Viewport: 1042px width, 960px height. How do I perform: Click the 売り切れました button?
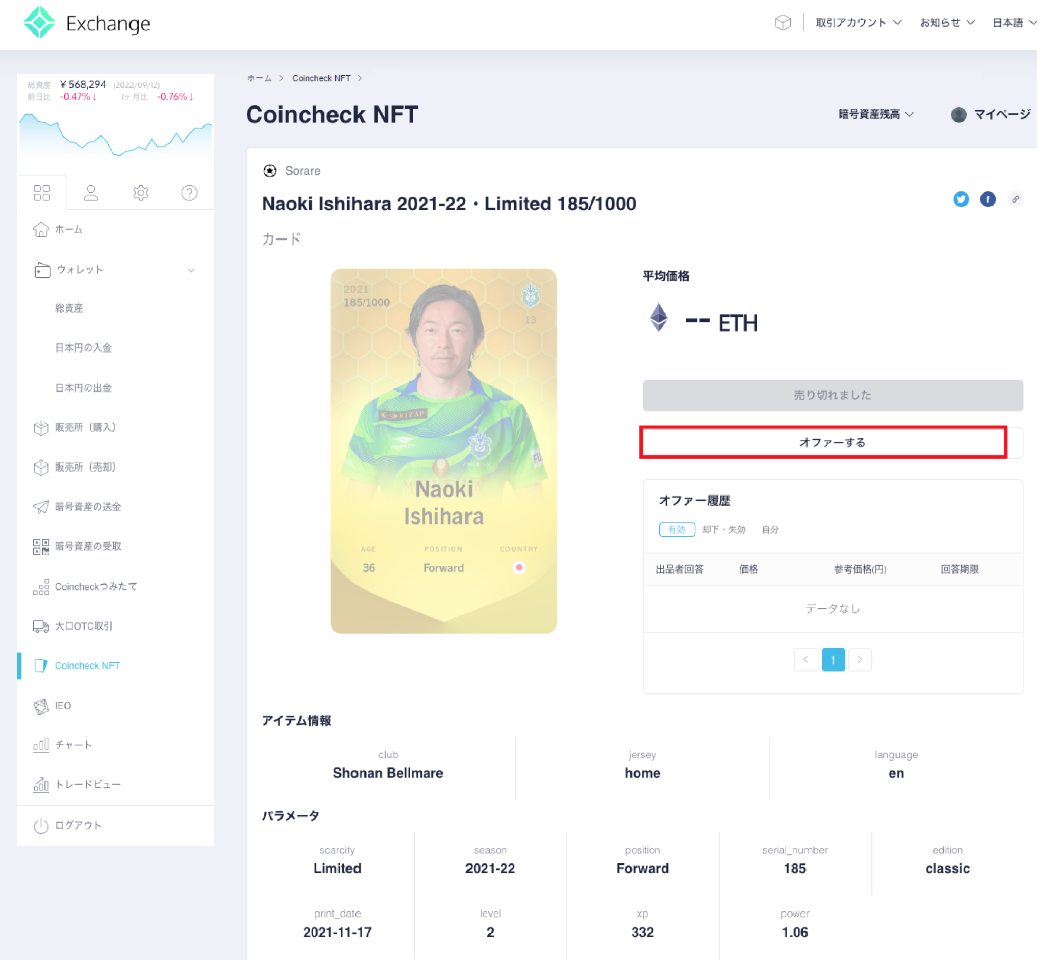833,395
